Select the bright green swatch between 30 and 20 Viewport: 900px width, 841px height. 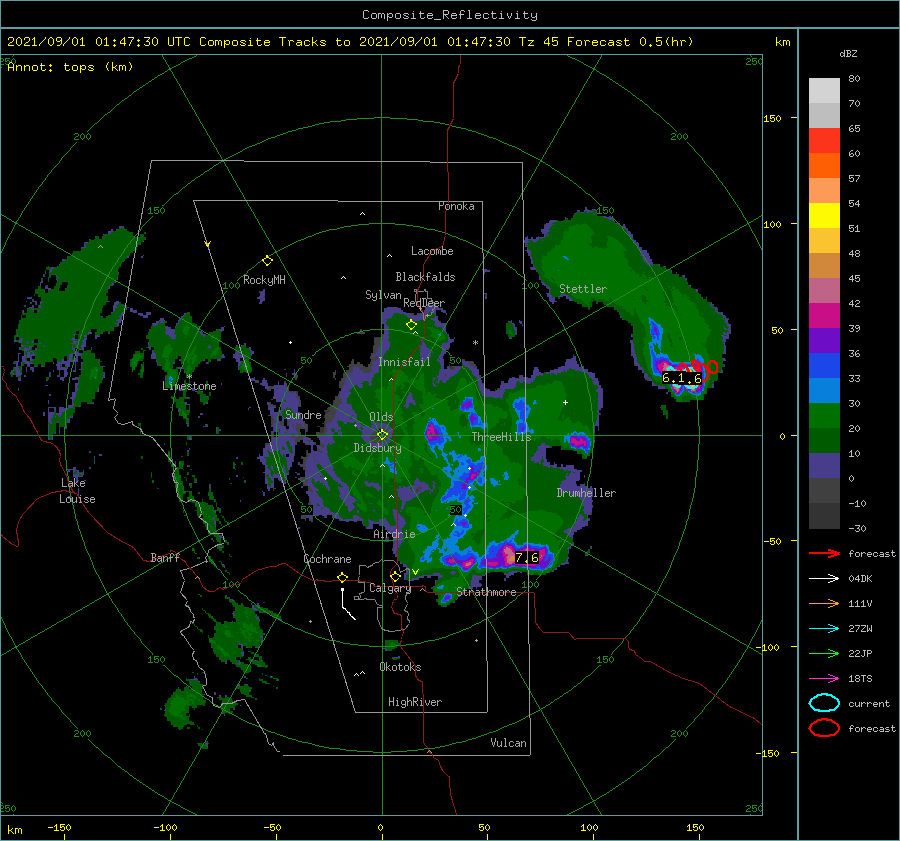coord(824,415)
